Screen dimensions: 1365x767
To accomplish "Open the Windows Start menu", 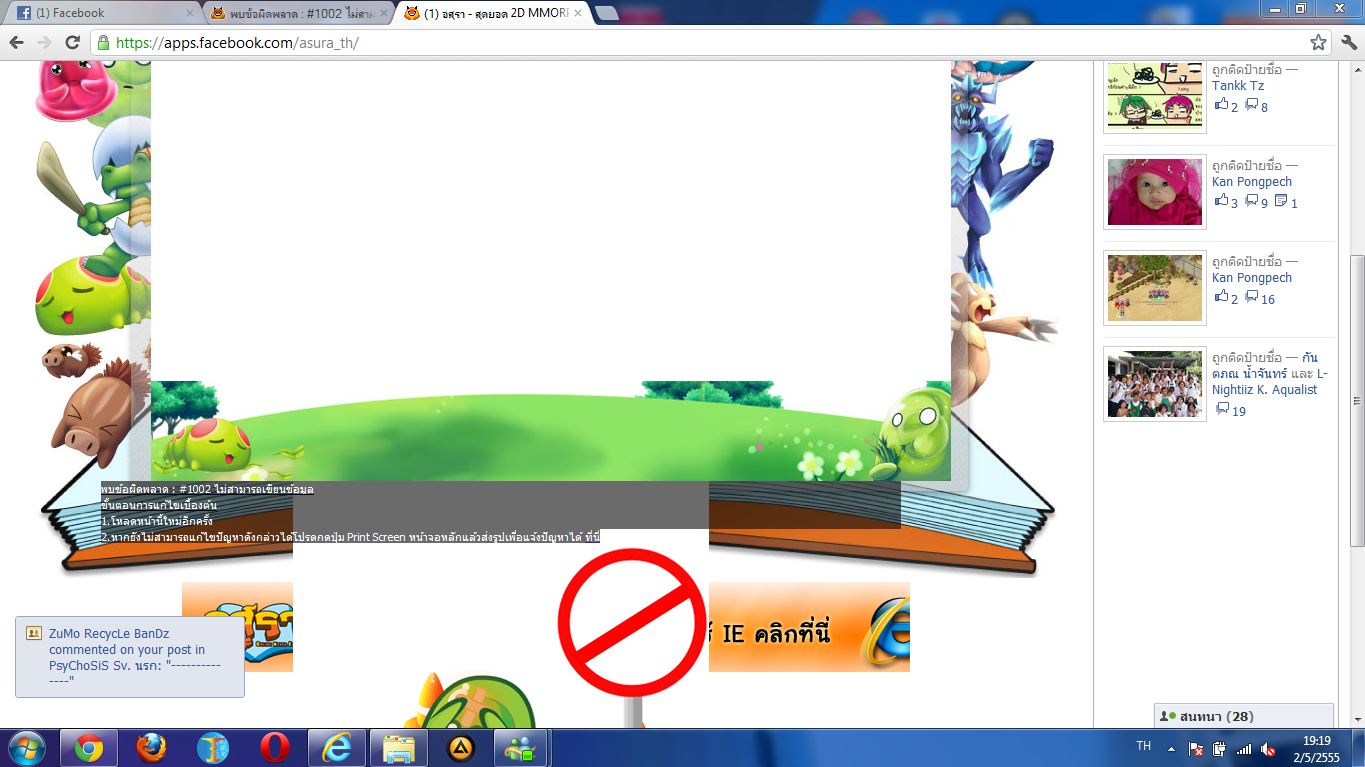I will point(26,748).
